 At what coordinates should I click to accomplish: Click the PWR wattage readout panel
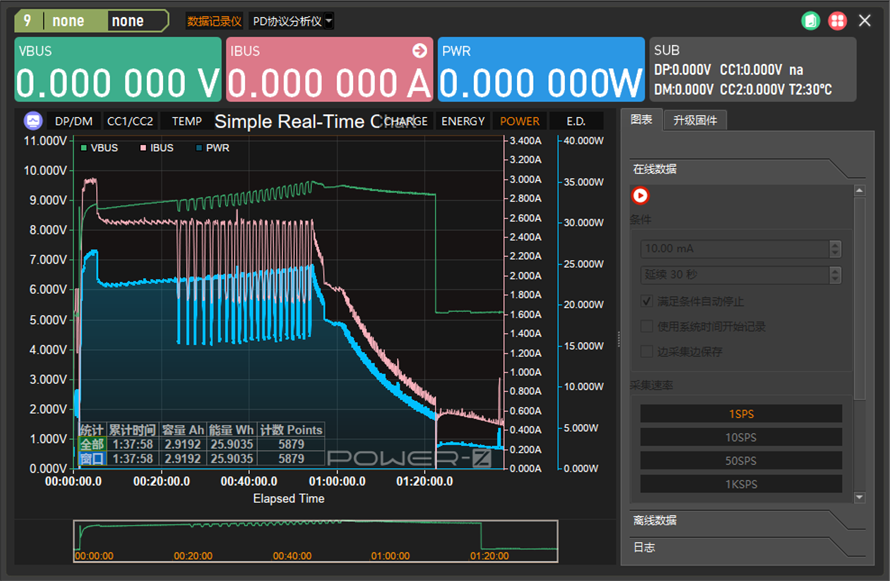(541, 69)
